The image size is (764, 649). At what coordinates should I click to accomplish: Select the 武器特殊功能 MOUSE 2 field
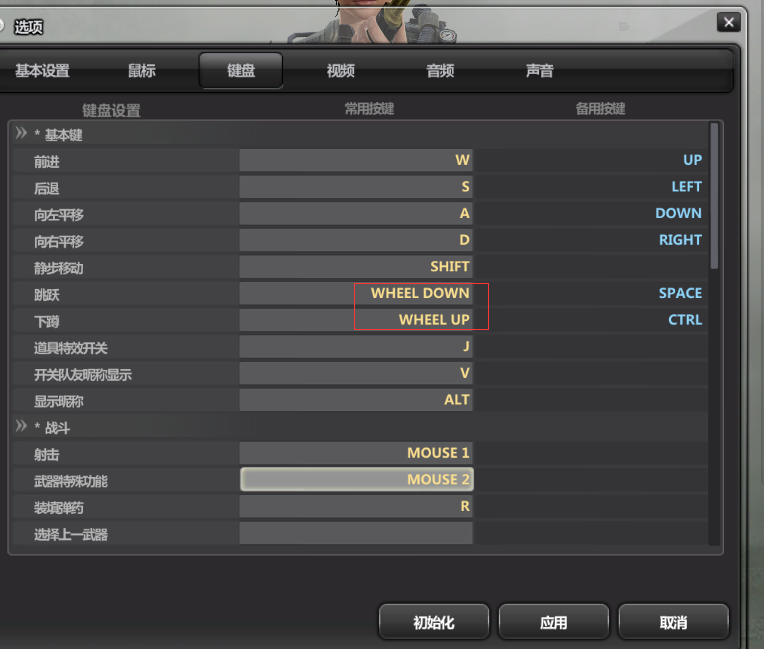[x=357, y=479]
